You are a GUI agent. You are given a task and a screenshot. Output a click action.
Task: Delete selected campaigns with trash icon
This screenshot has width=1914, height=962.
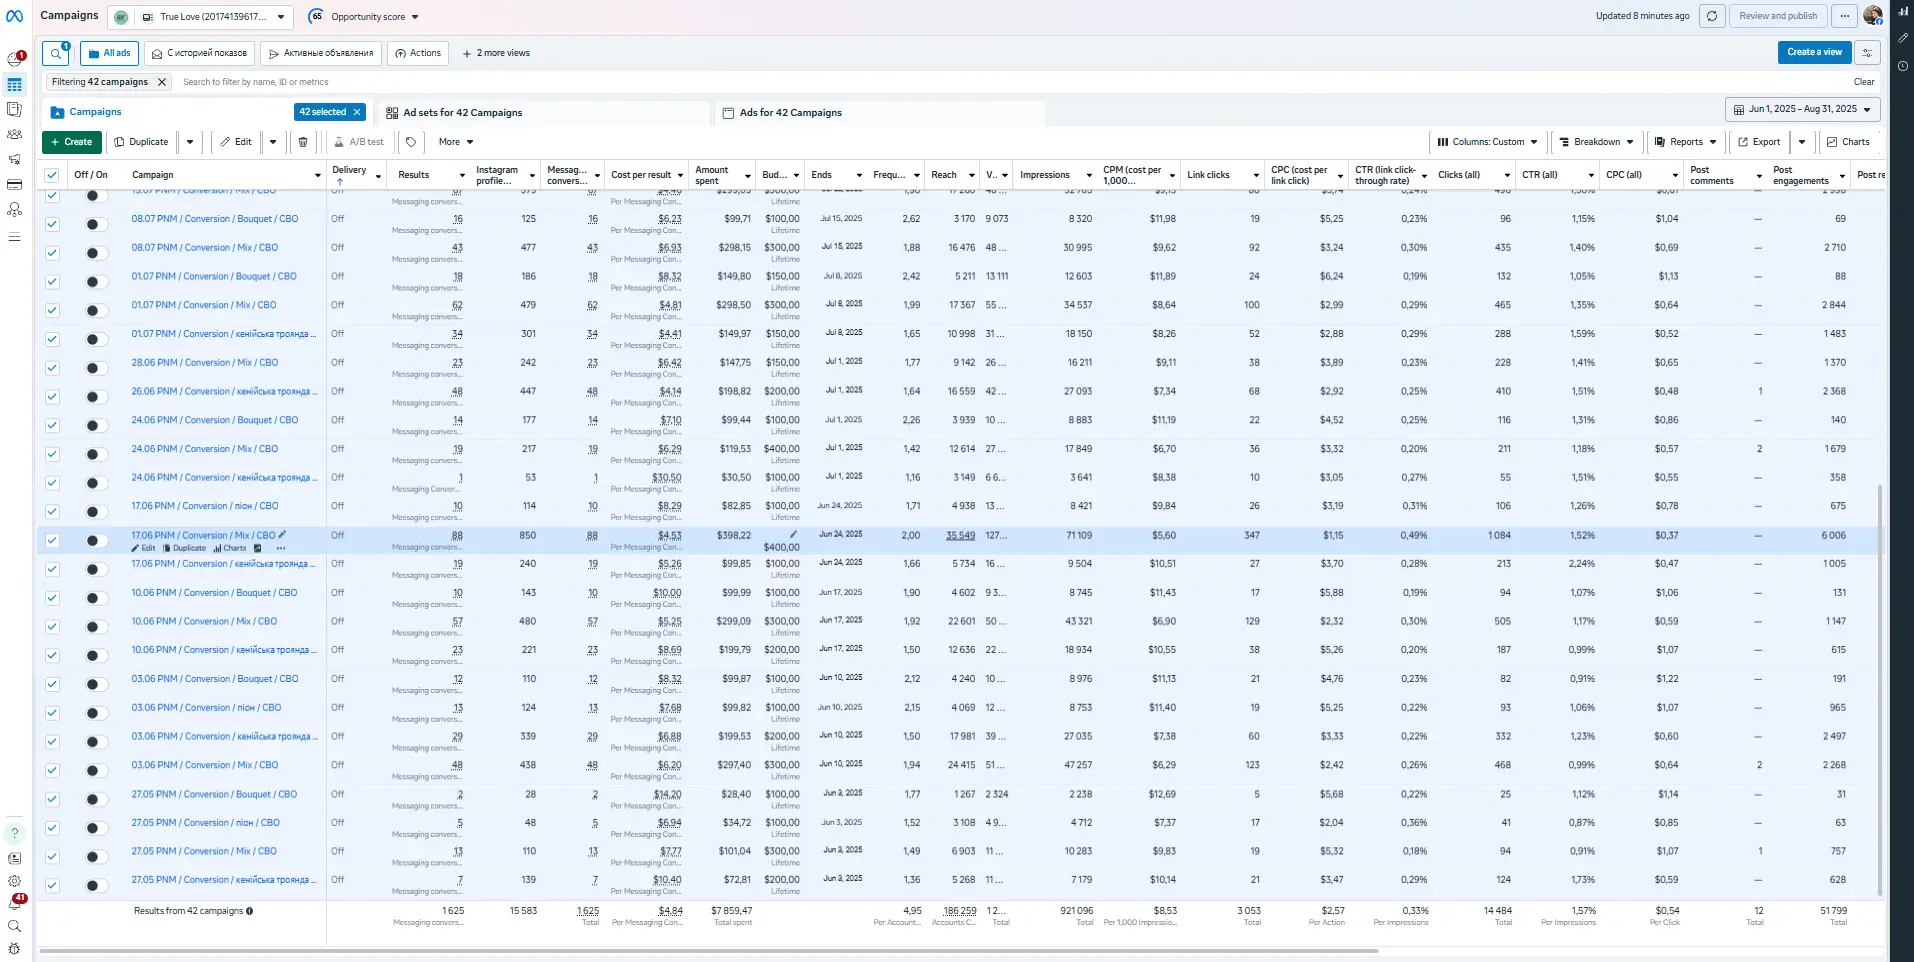303,142
